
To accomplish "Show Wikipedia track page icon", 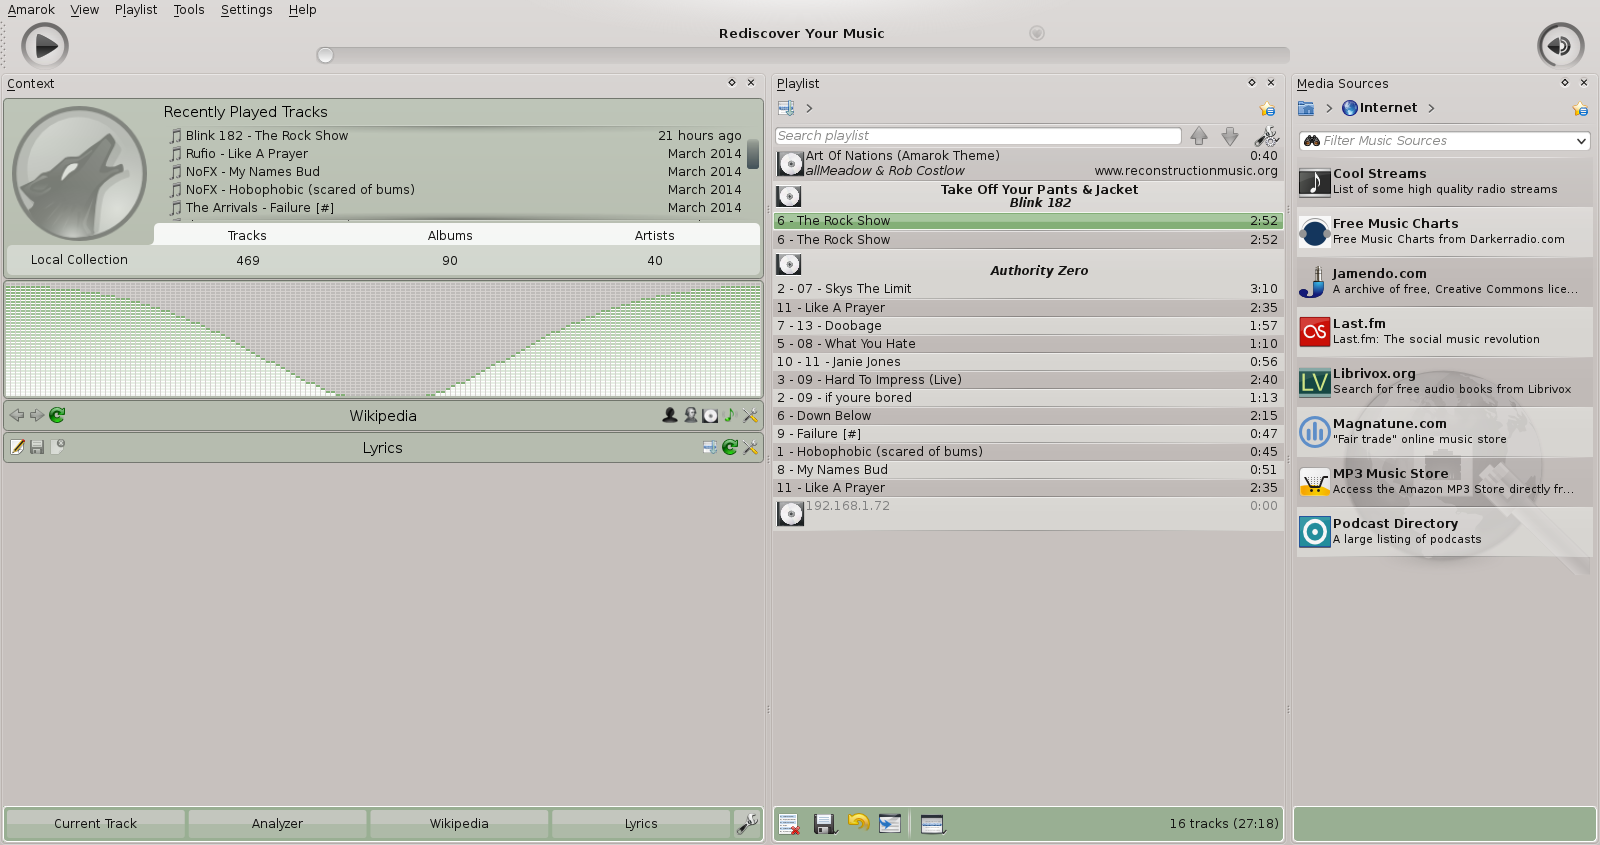I will pyautogui.click(x=730, y=415).
